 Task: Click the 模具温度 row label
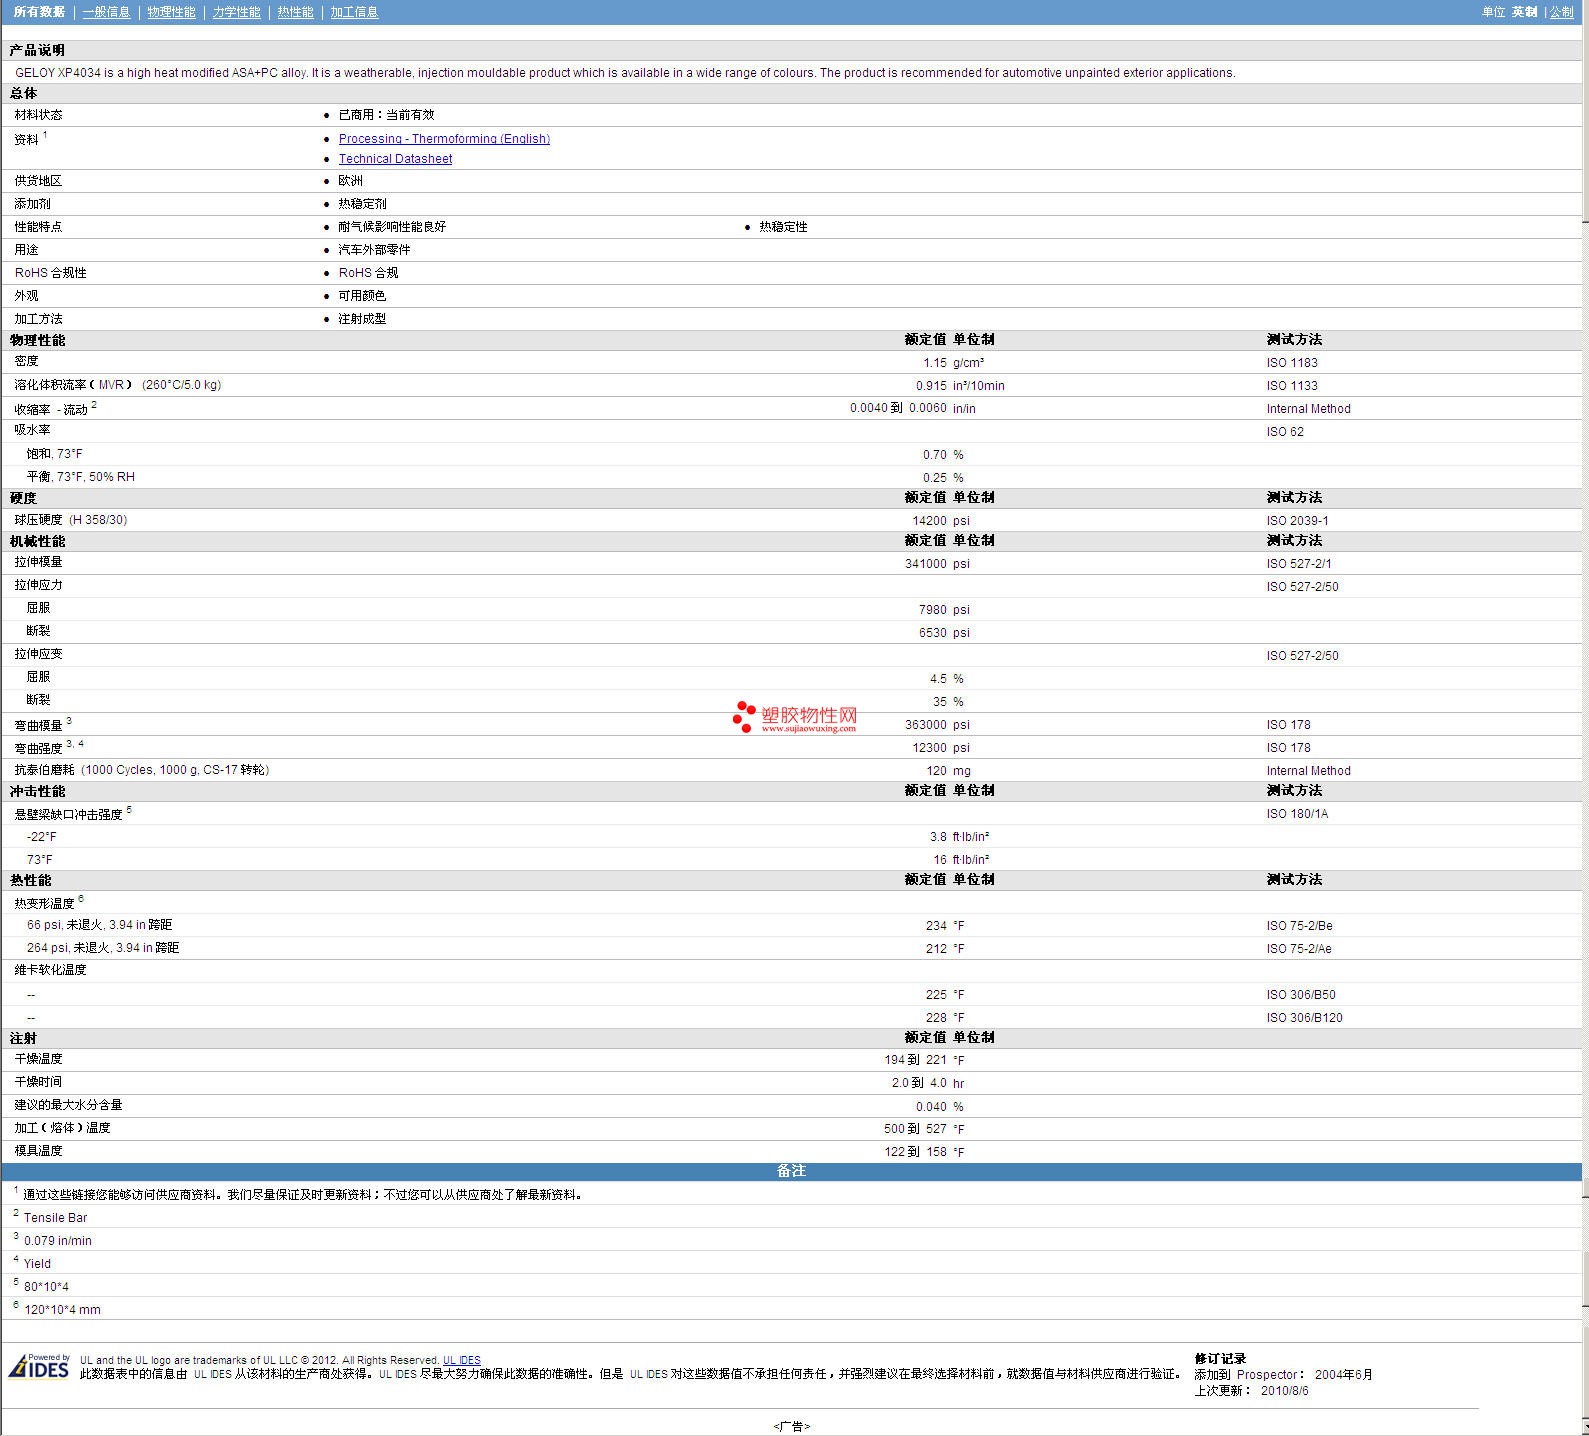38,1151
